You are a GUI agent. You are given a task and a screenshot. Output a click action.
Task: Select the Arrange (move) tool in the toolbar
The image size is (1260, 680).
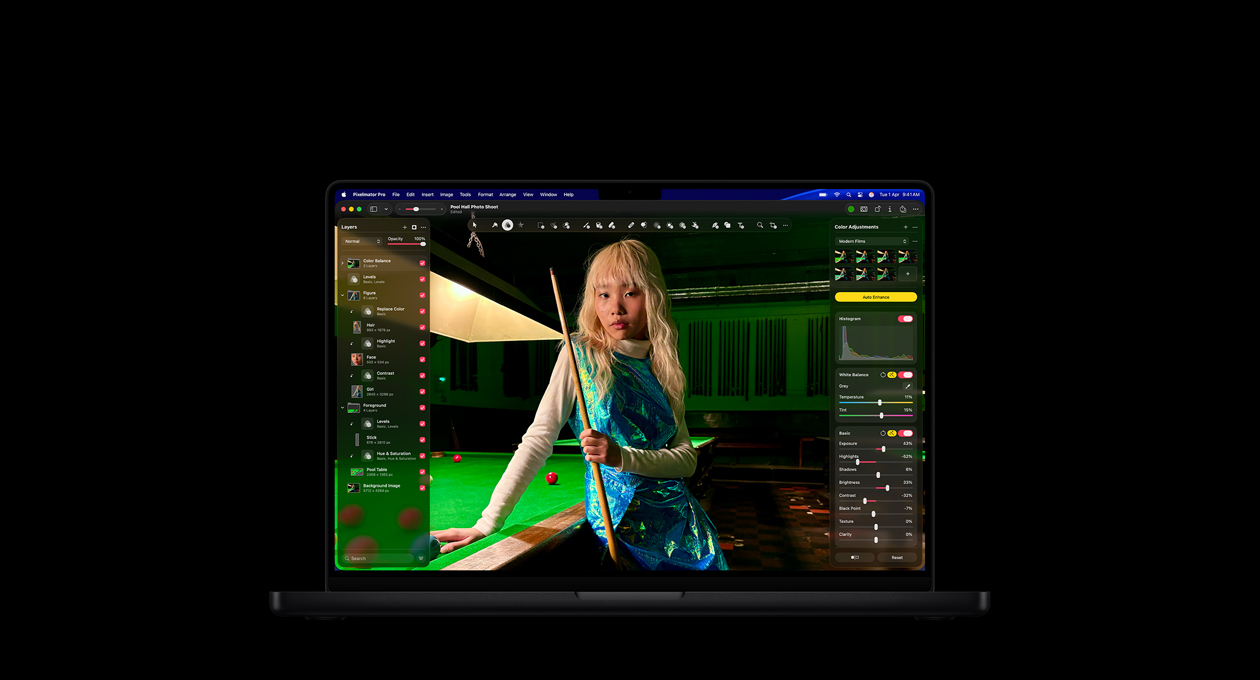(x=474, y=225)
